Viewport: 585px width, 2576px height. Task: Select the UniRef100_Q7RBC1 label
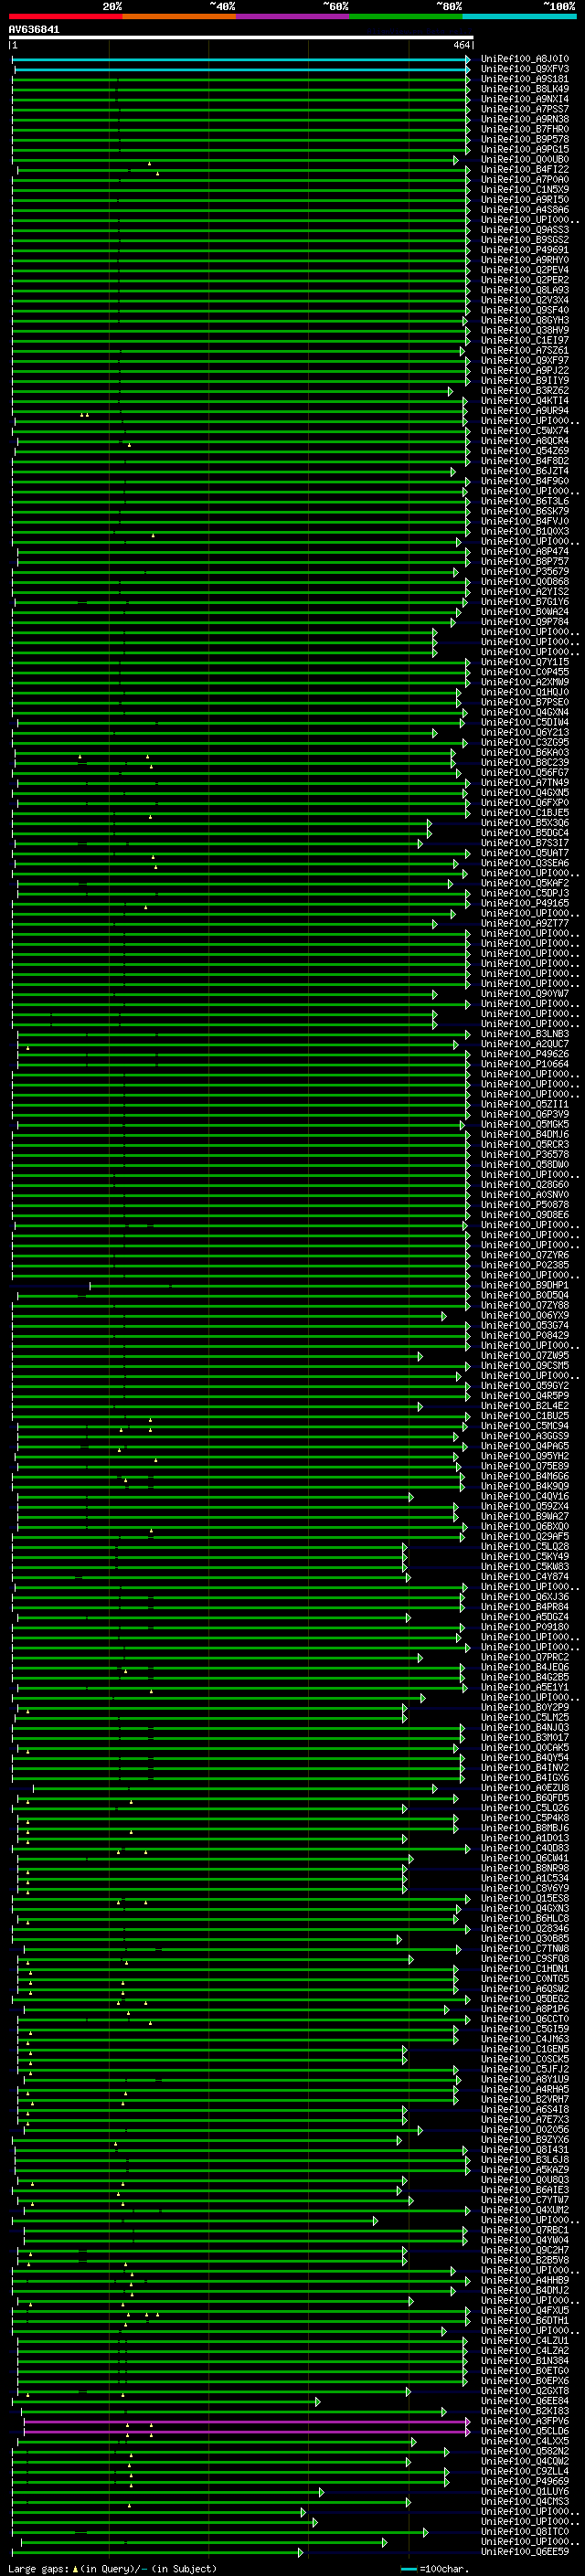[525, 2229]
